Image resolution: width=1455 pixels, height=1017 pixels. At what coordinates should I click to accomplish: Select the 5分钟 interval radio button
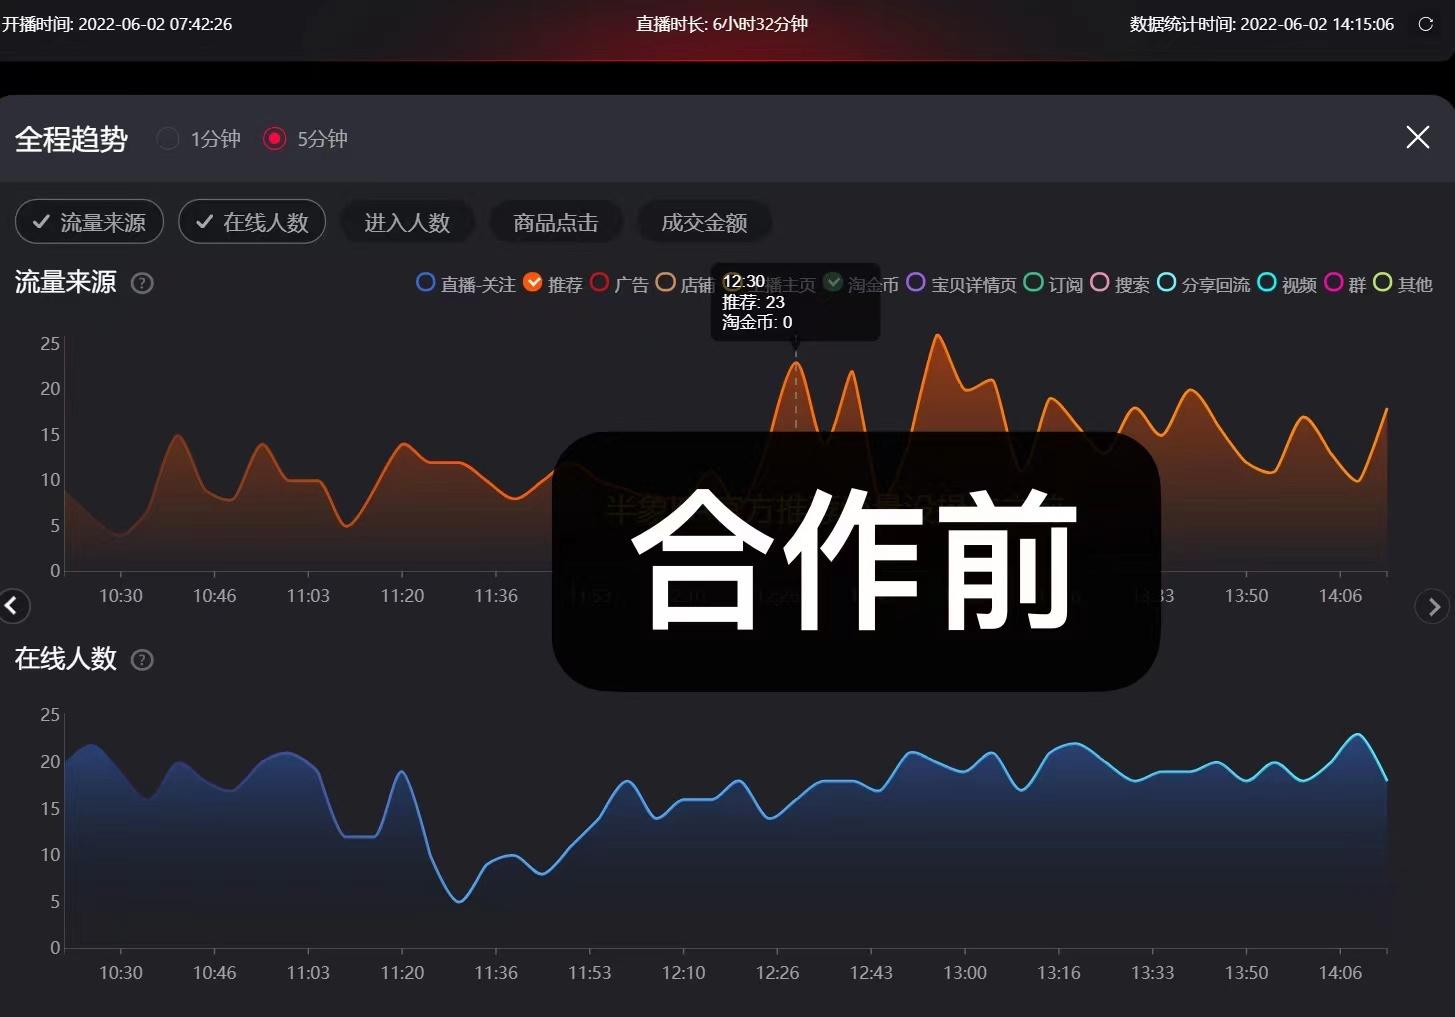pyautogui.click(x=274, y=139)
